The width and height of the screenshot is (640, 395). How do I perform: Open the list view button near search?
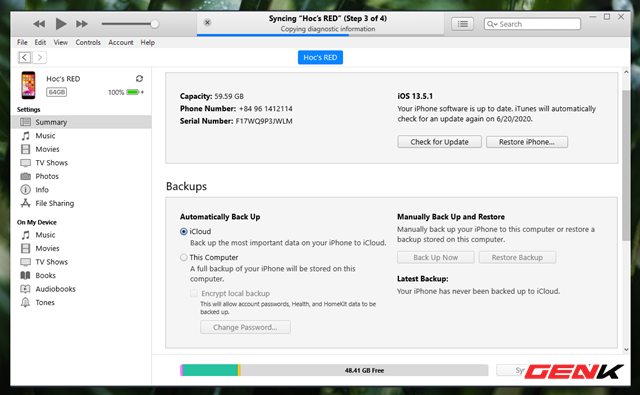tap(462, 24)
